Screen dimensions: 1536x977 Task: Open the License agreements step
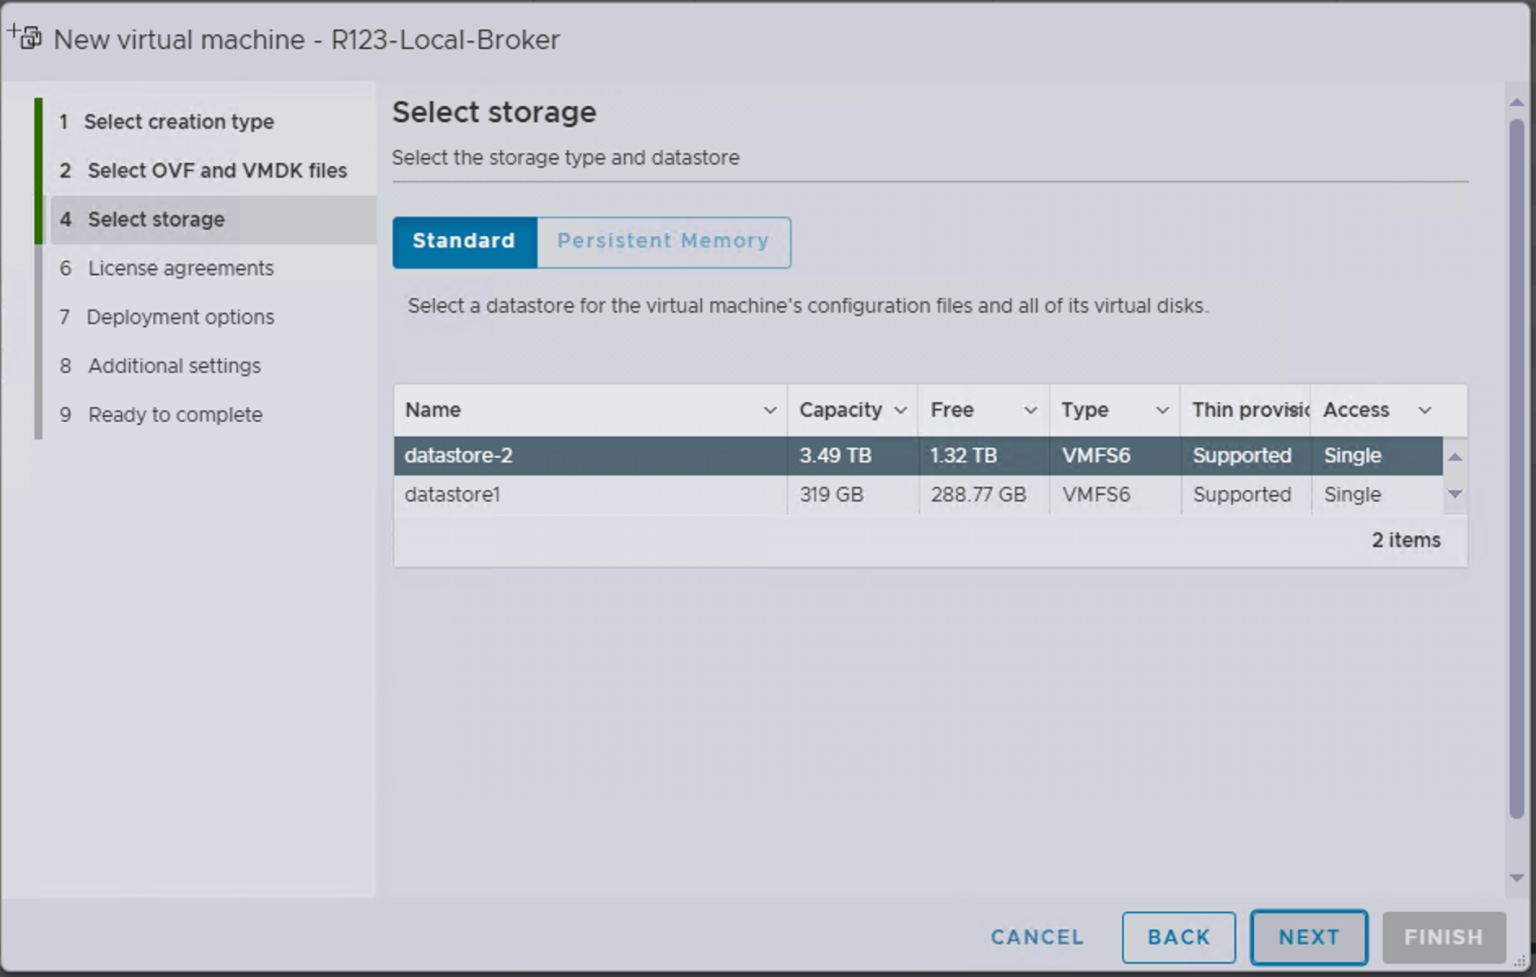coord(180,268)
